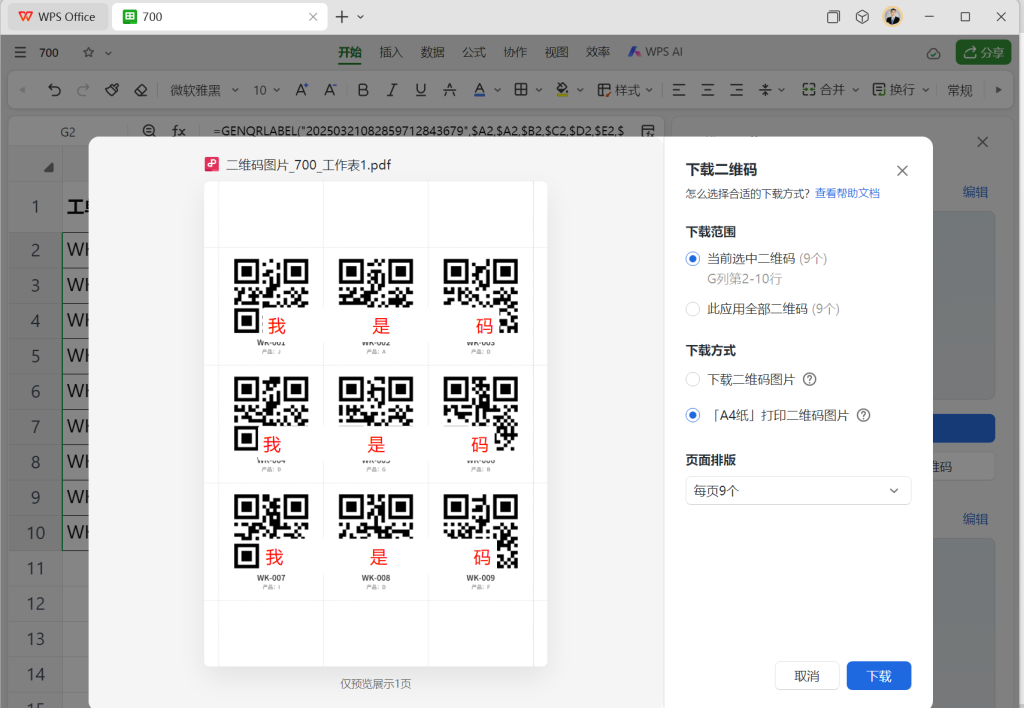Click the Undo arrow icon
The image size is (1024, 708).
coord(54,90)
